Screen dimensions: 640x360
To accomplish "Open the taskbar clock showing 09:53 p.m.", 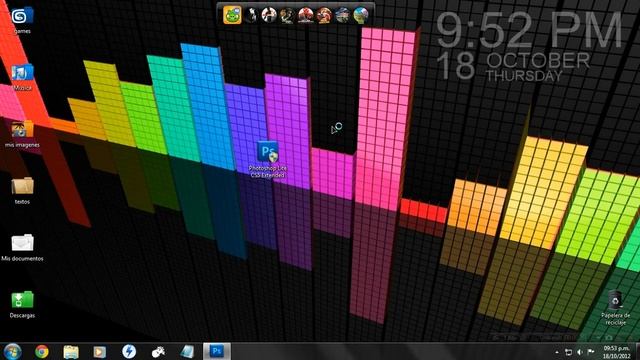I will tap(617, 352).
